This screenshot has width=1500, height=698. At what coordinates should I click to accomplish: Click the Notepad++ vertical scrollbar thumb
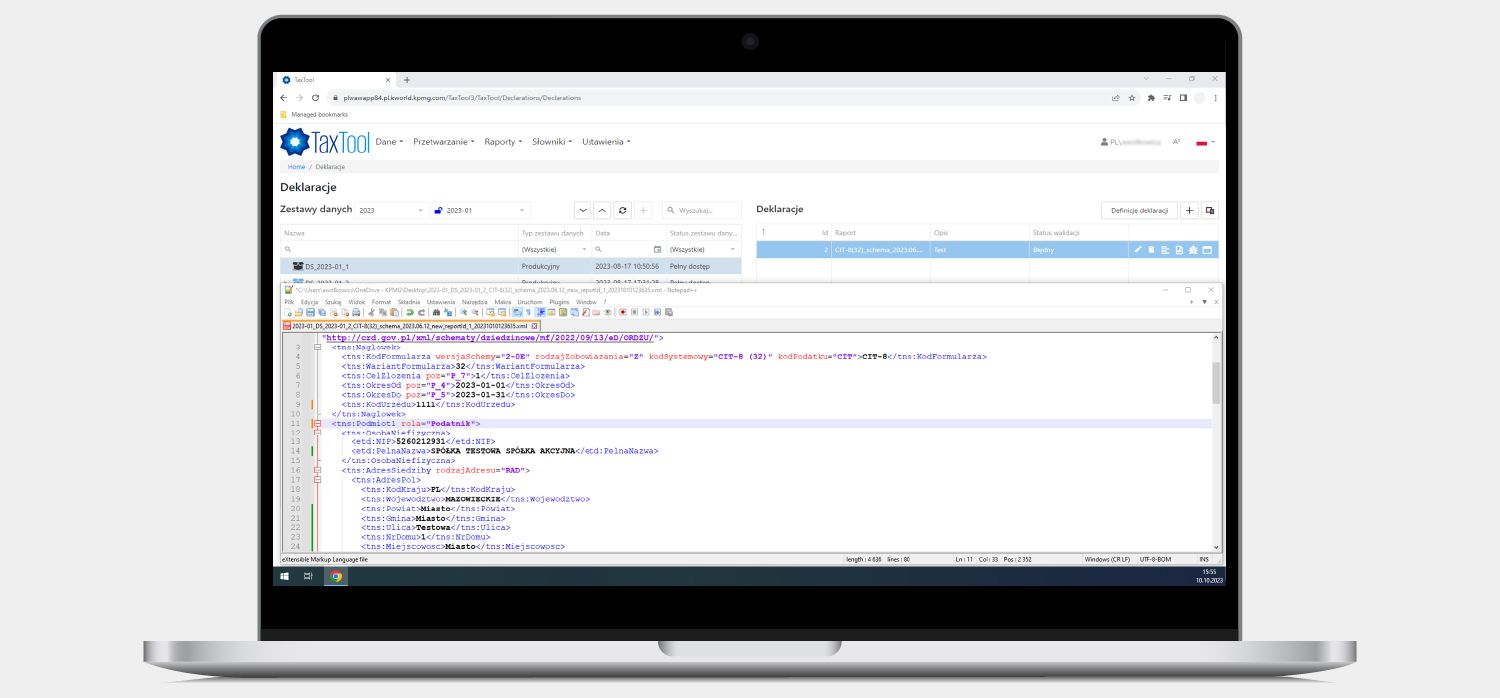(1216, 382)
